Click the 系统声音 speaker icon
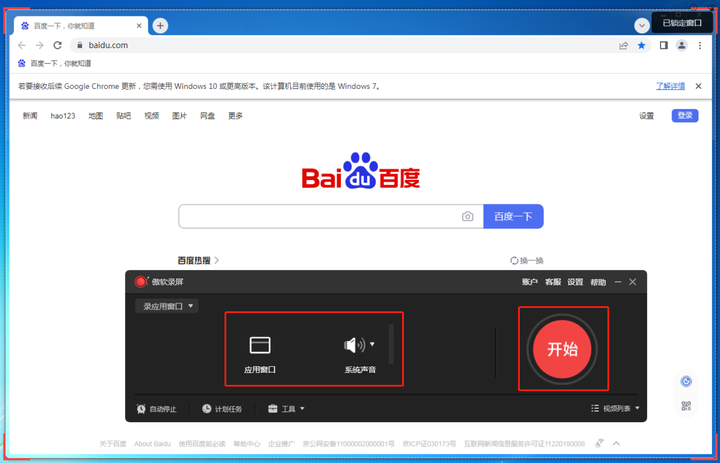 [354, 345]
